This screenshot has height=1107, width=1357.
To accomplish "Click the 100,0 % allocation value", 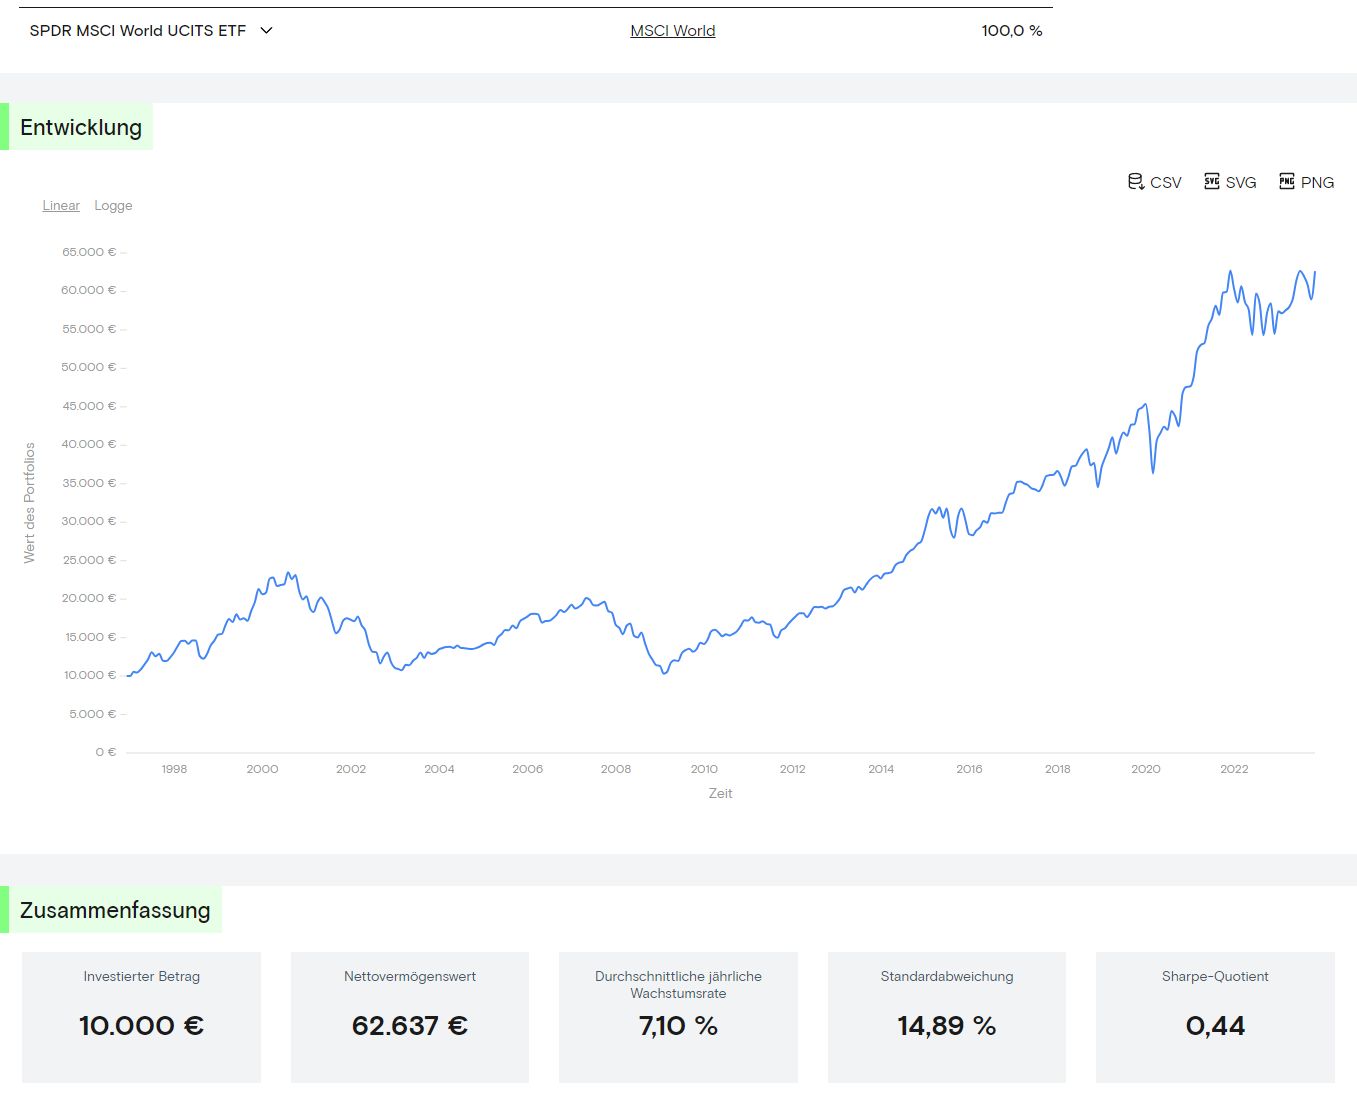I will coord(1011,31).
